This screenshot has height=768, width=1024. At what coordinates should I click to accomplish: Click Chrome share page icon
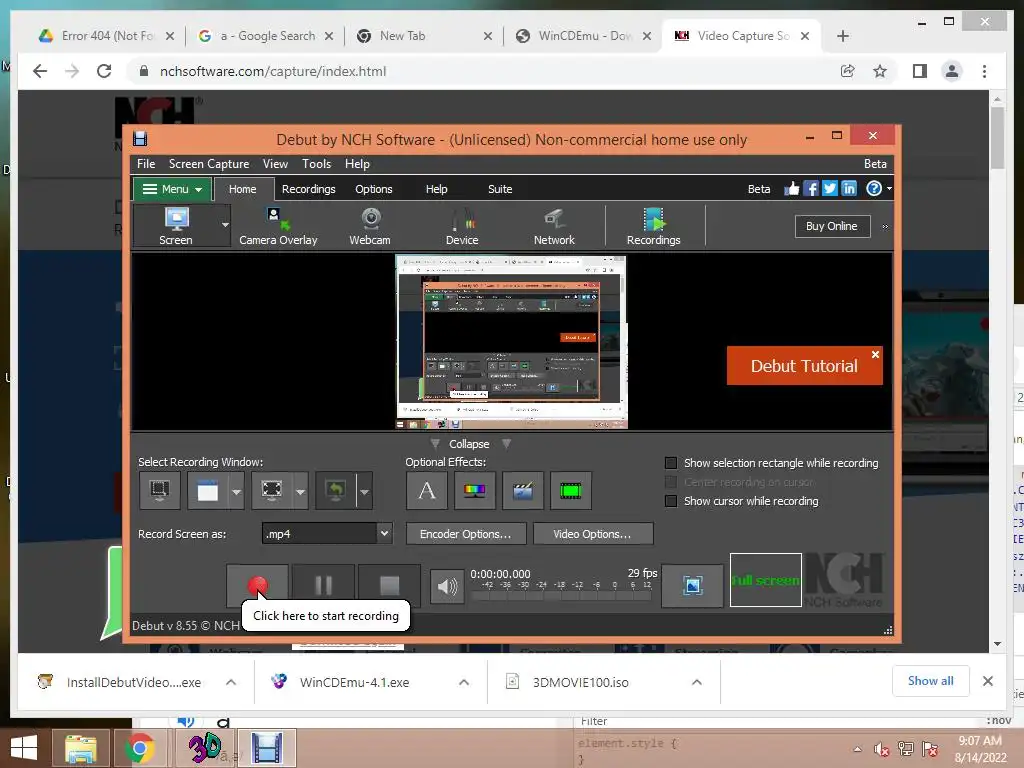click(848, 71)
